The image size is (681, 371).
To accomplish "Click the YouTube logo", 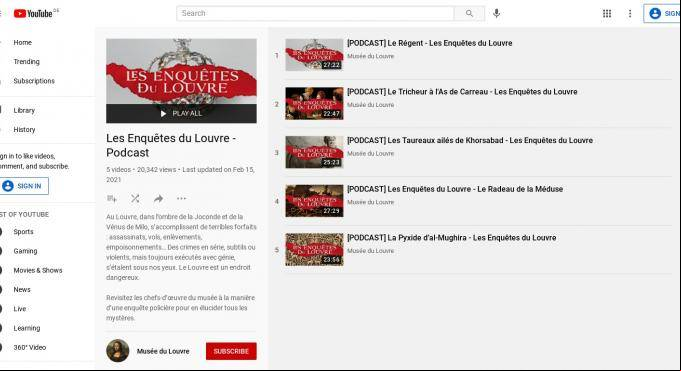I will click(33, 13).
